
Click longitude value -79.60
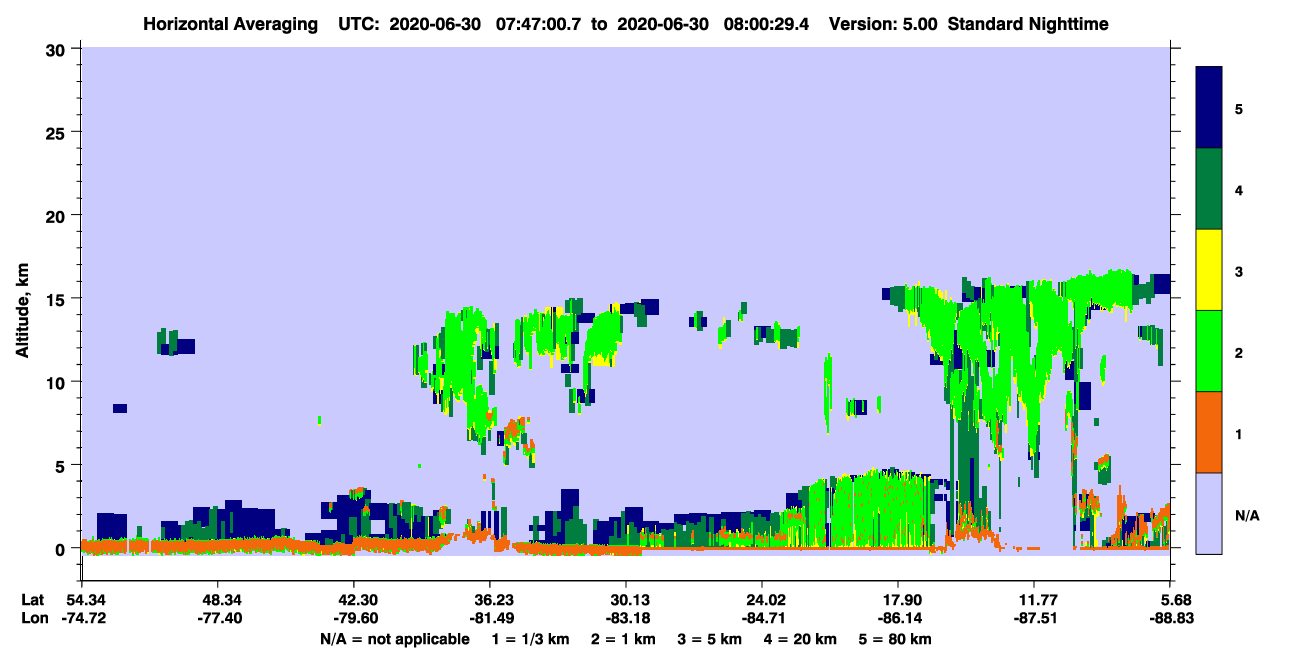coord(354,619)
